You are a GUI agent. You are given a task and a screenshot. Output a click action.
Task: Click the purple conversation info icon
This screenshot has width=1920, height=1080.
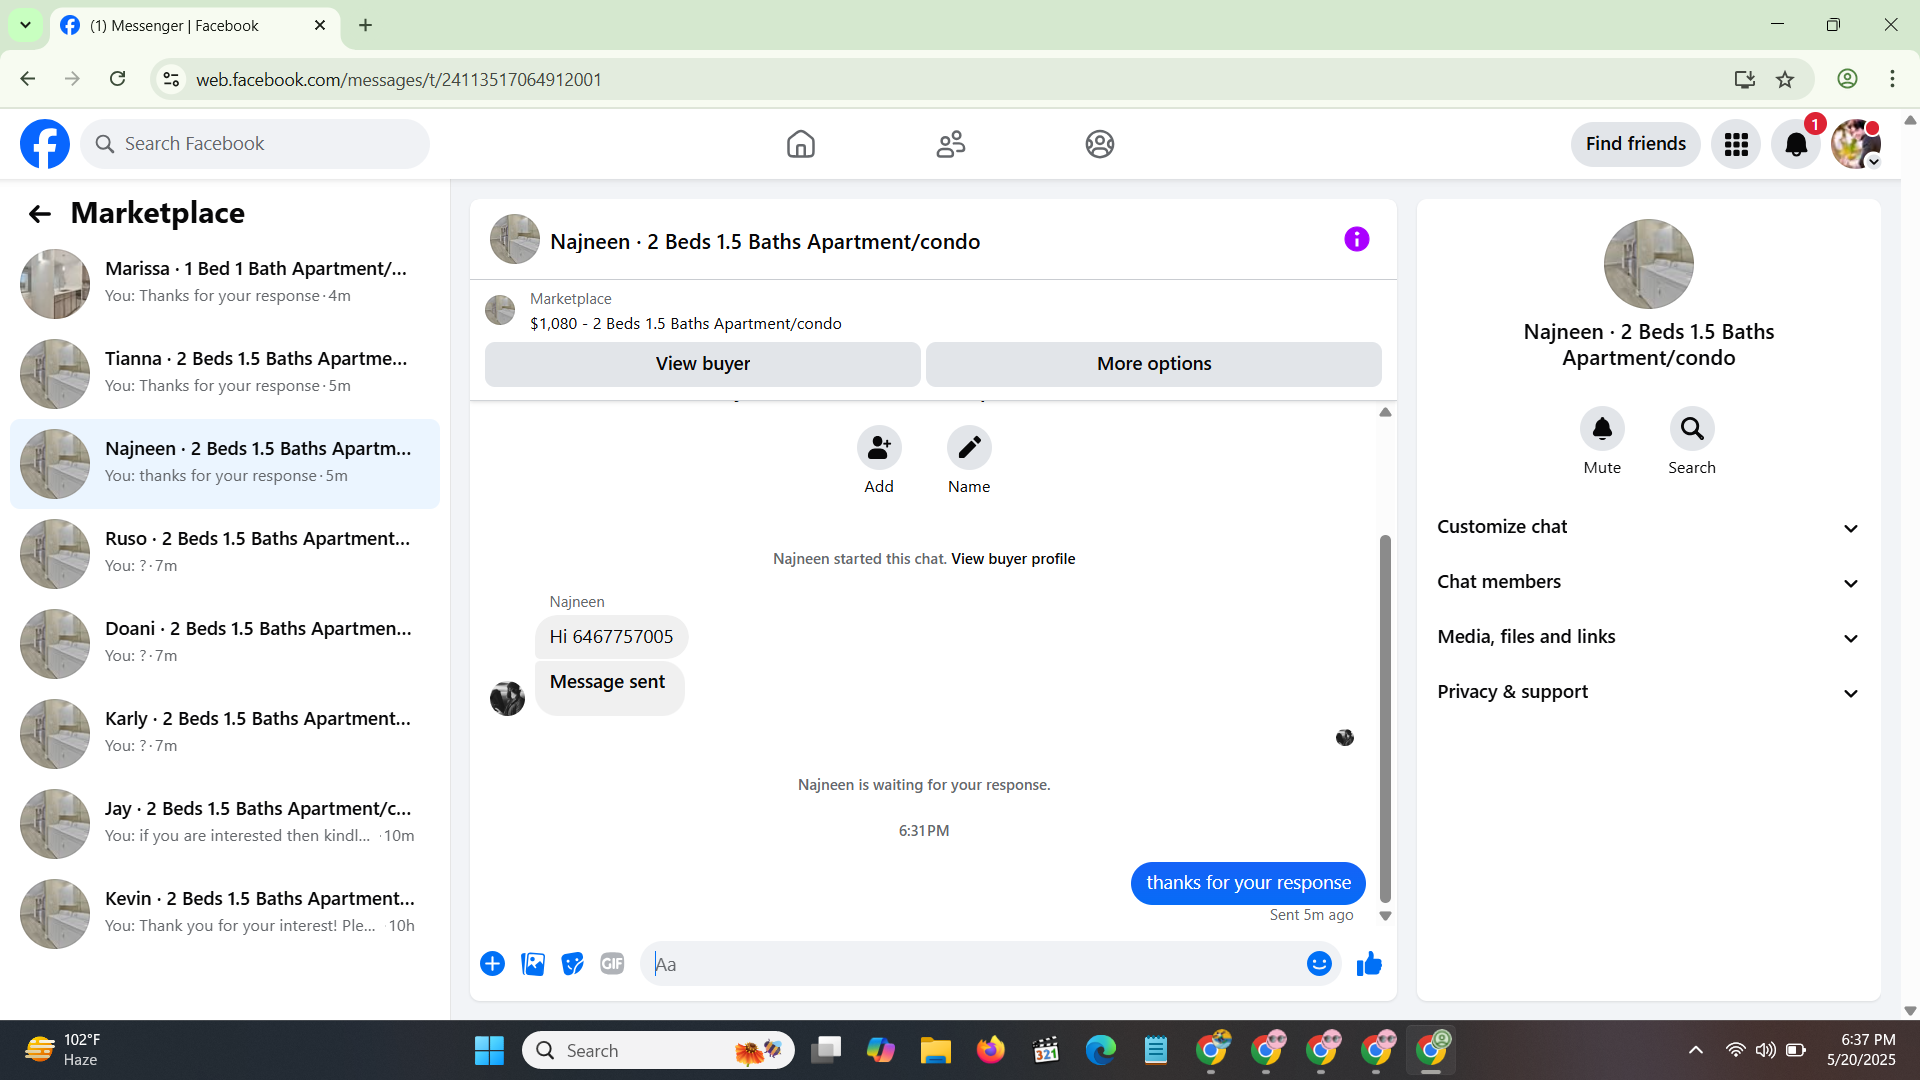[1356, 239]
